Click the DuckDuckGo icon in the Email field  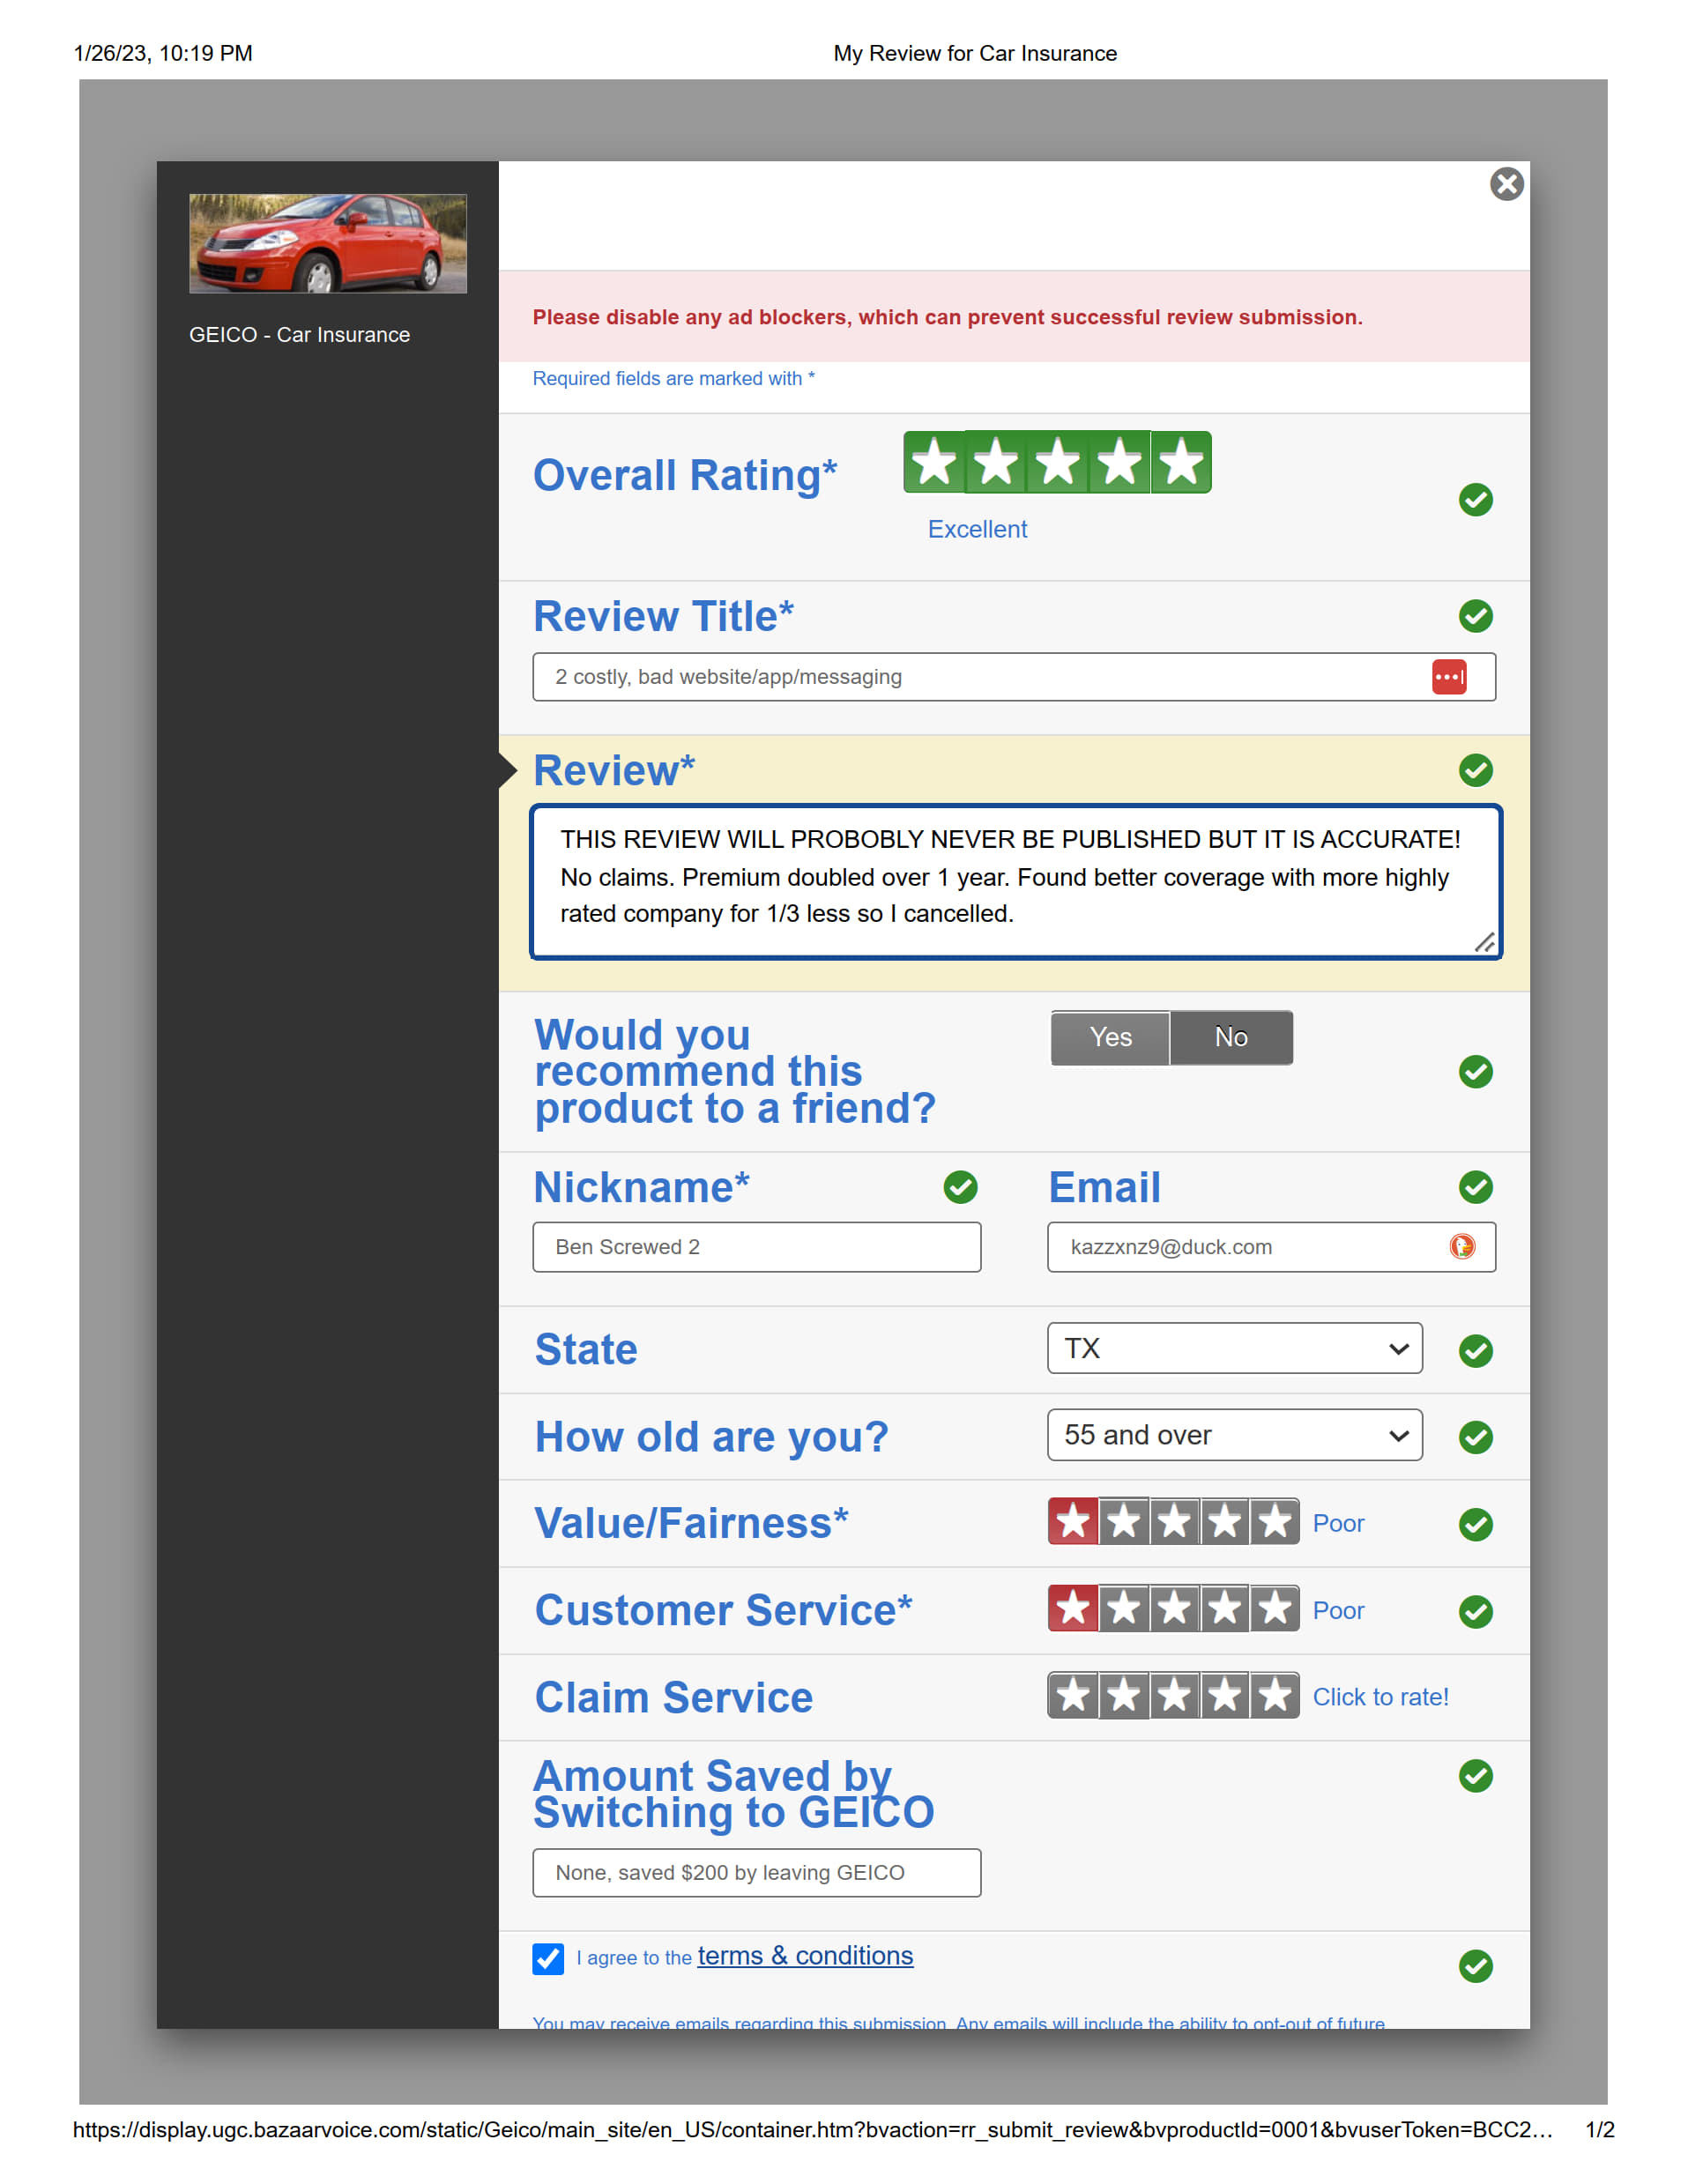1462,1247
